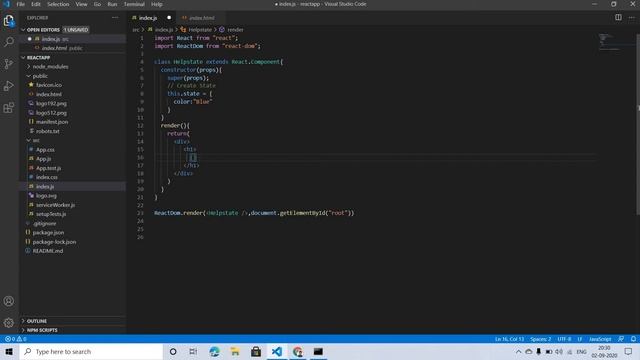This screenshot has width=640, height=360.
Task: Click the Split Editor icon
Action: [618, 18]
